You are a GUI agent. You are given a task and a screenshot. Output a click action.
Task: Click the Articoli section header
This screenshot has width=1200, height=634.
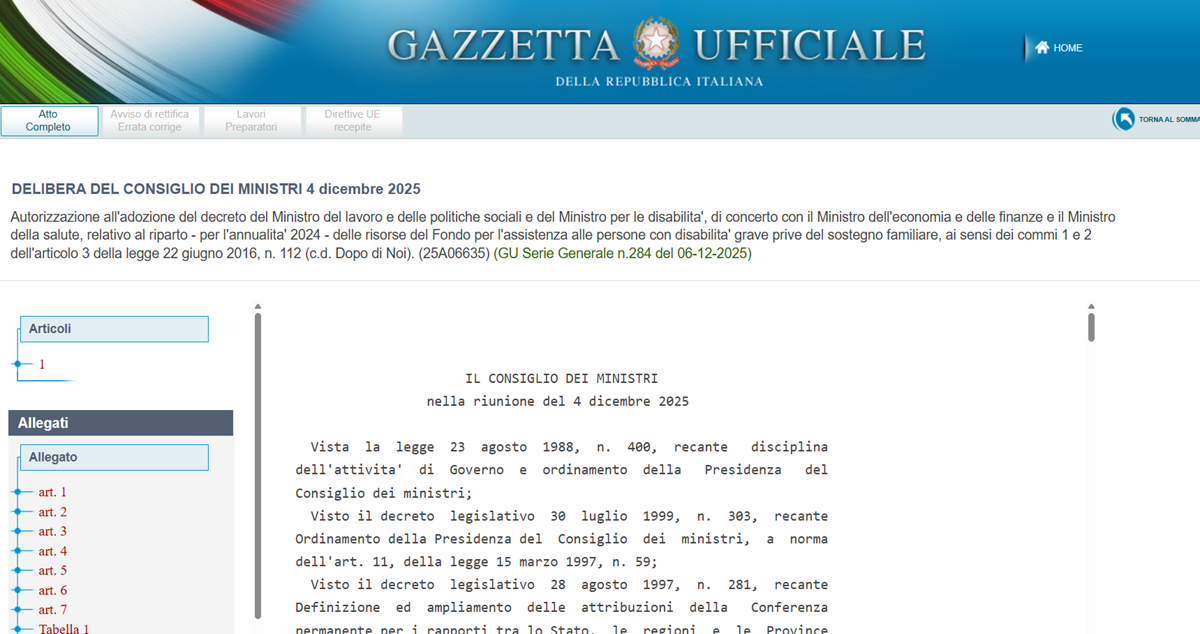[114, 329]
